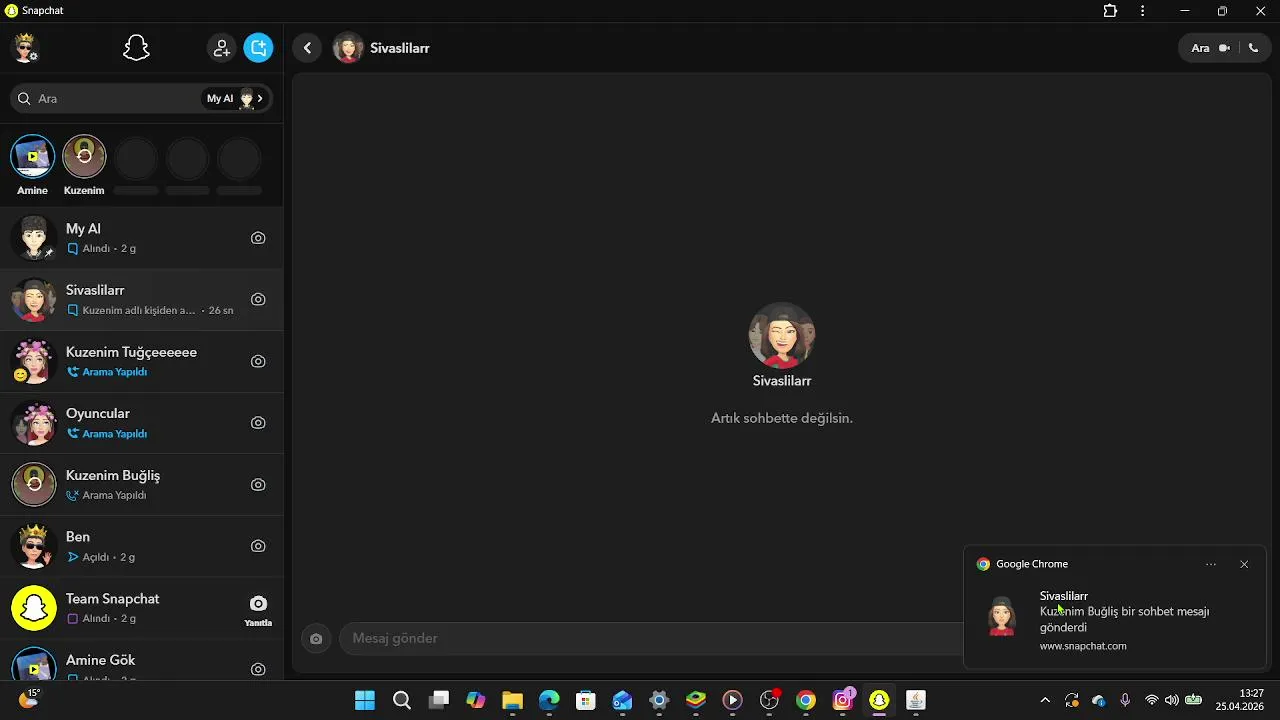The width and height of the screenshot is (1280, 720).
Task: Open the weather widget showing 15°
Action: 28,699
